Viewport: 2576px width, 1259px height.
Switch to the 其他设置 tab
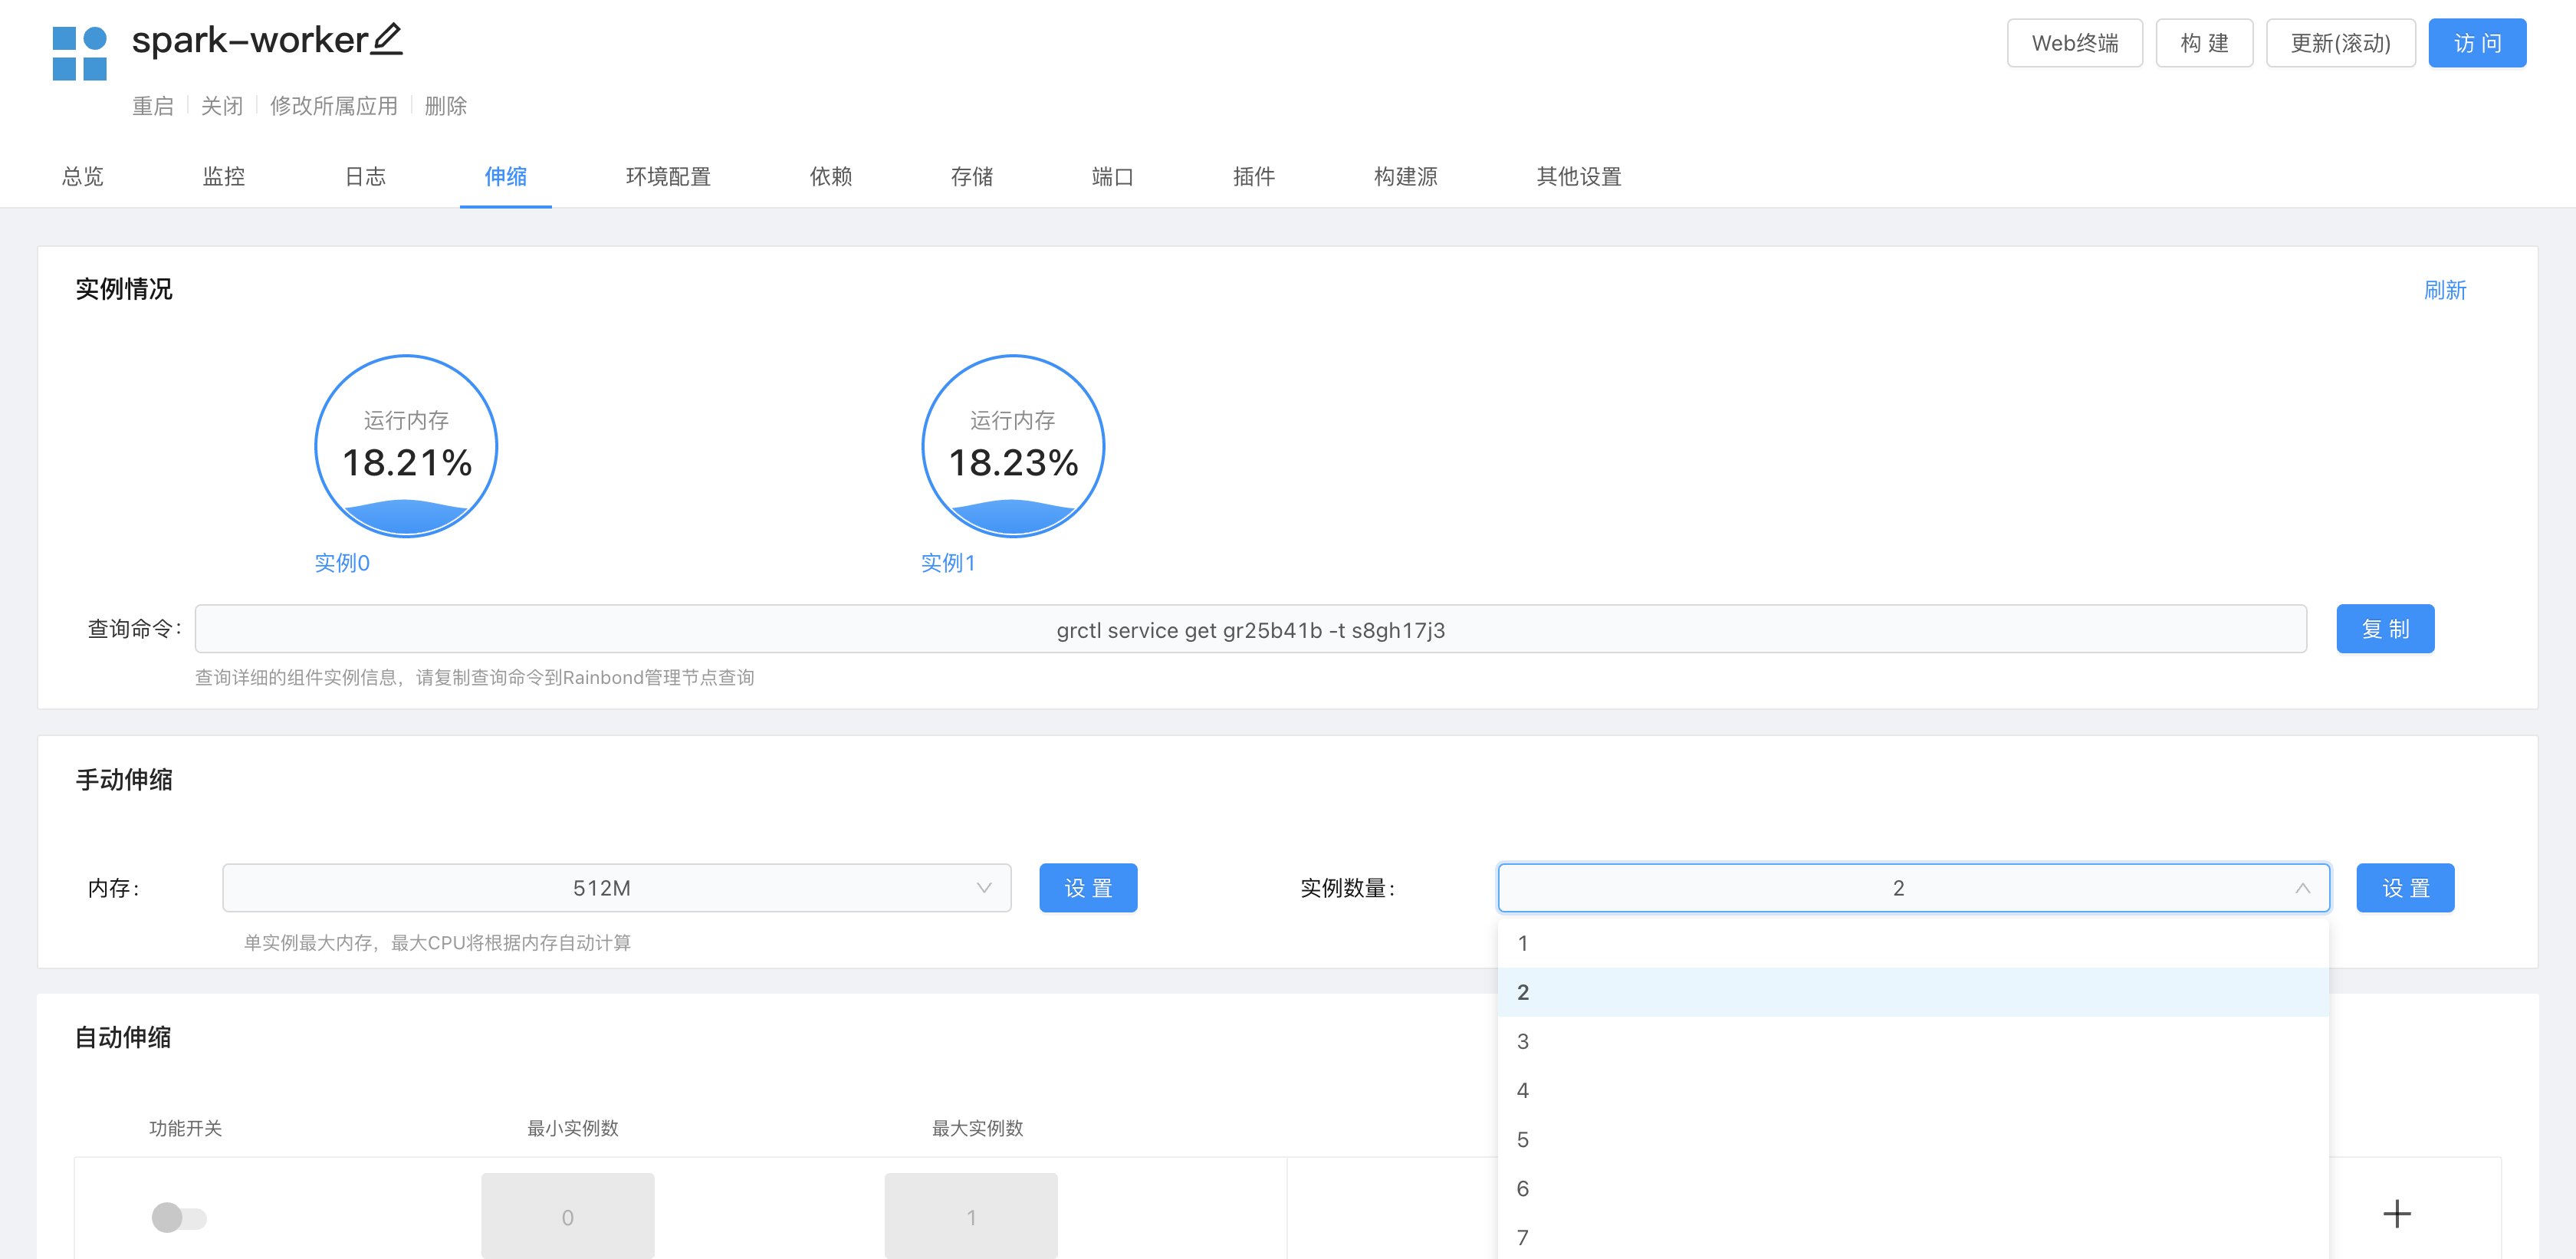pos(1579,176)
